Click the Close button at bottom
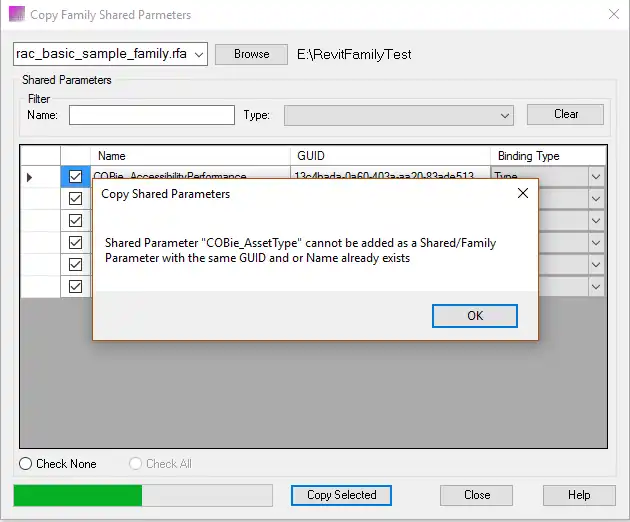630x522 pixels. [x=477, y=495]
